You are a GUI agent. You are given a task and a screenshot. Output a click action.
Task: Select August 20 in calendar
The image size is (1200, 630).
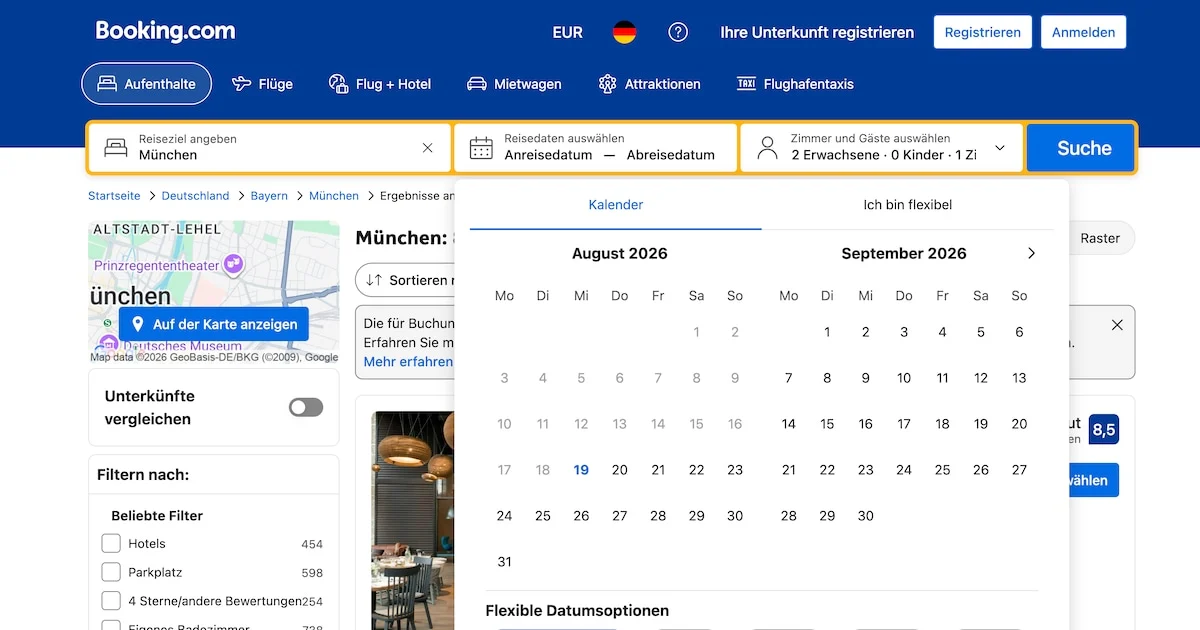point(620,470)
